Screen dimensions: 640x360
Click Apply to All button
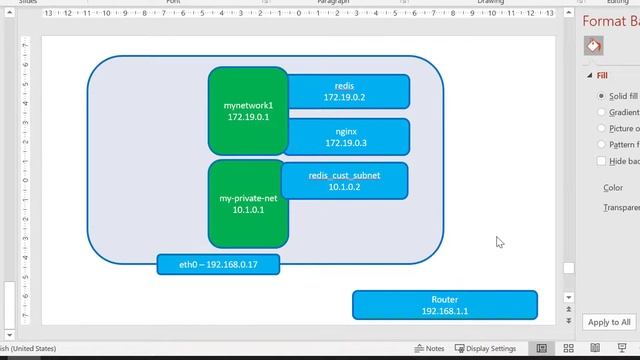pyautogui.click(x=609, y=322)
